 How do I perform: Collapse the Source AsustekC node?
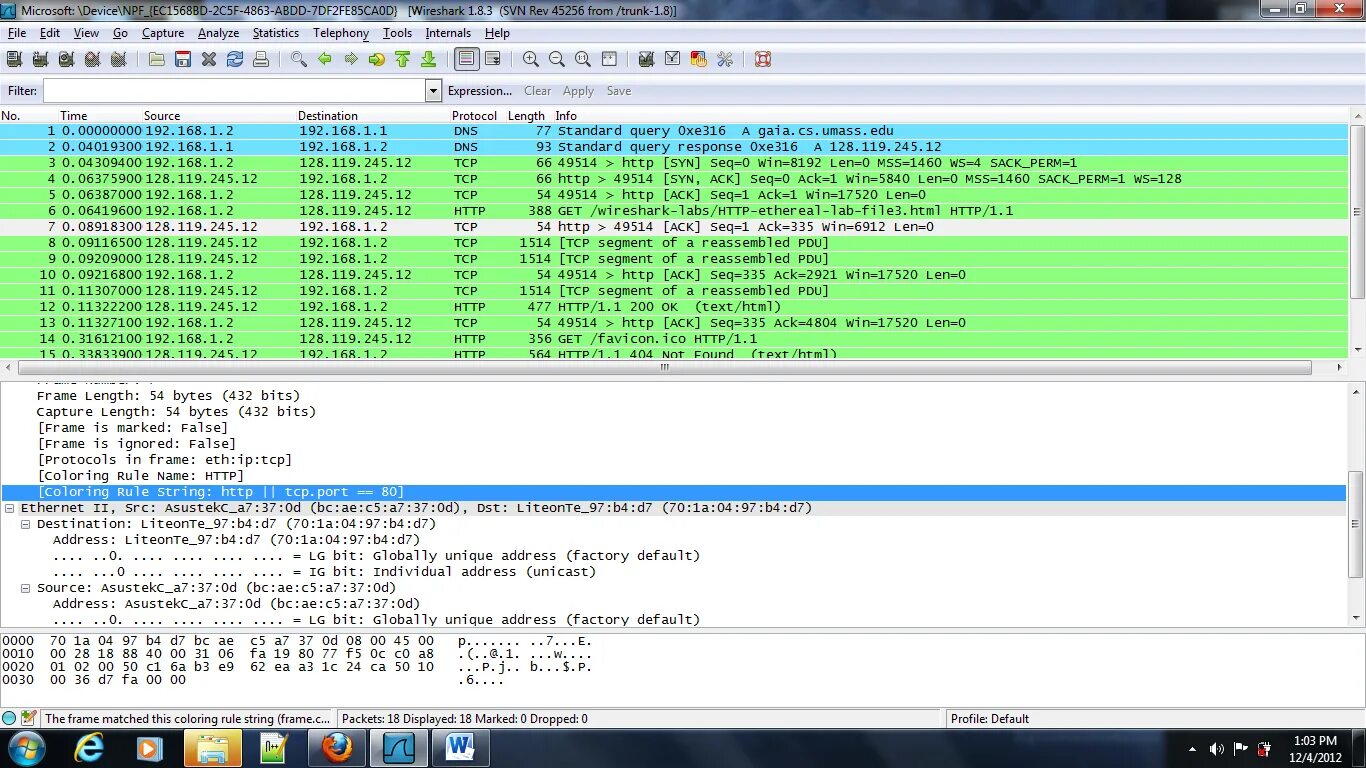pos(26,588)
